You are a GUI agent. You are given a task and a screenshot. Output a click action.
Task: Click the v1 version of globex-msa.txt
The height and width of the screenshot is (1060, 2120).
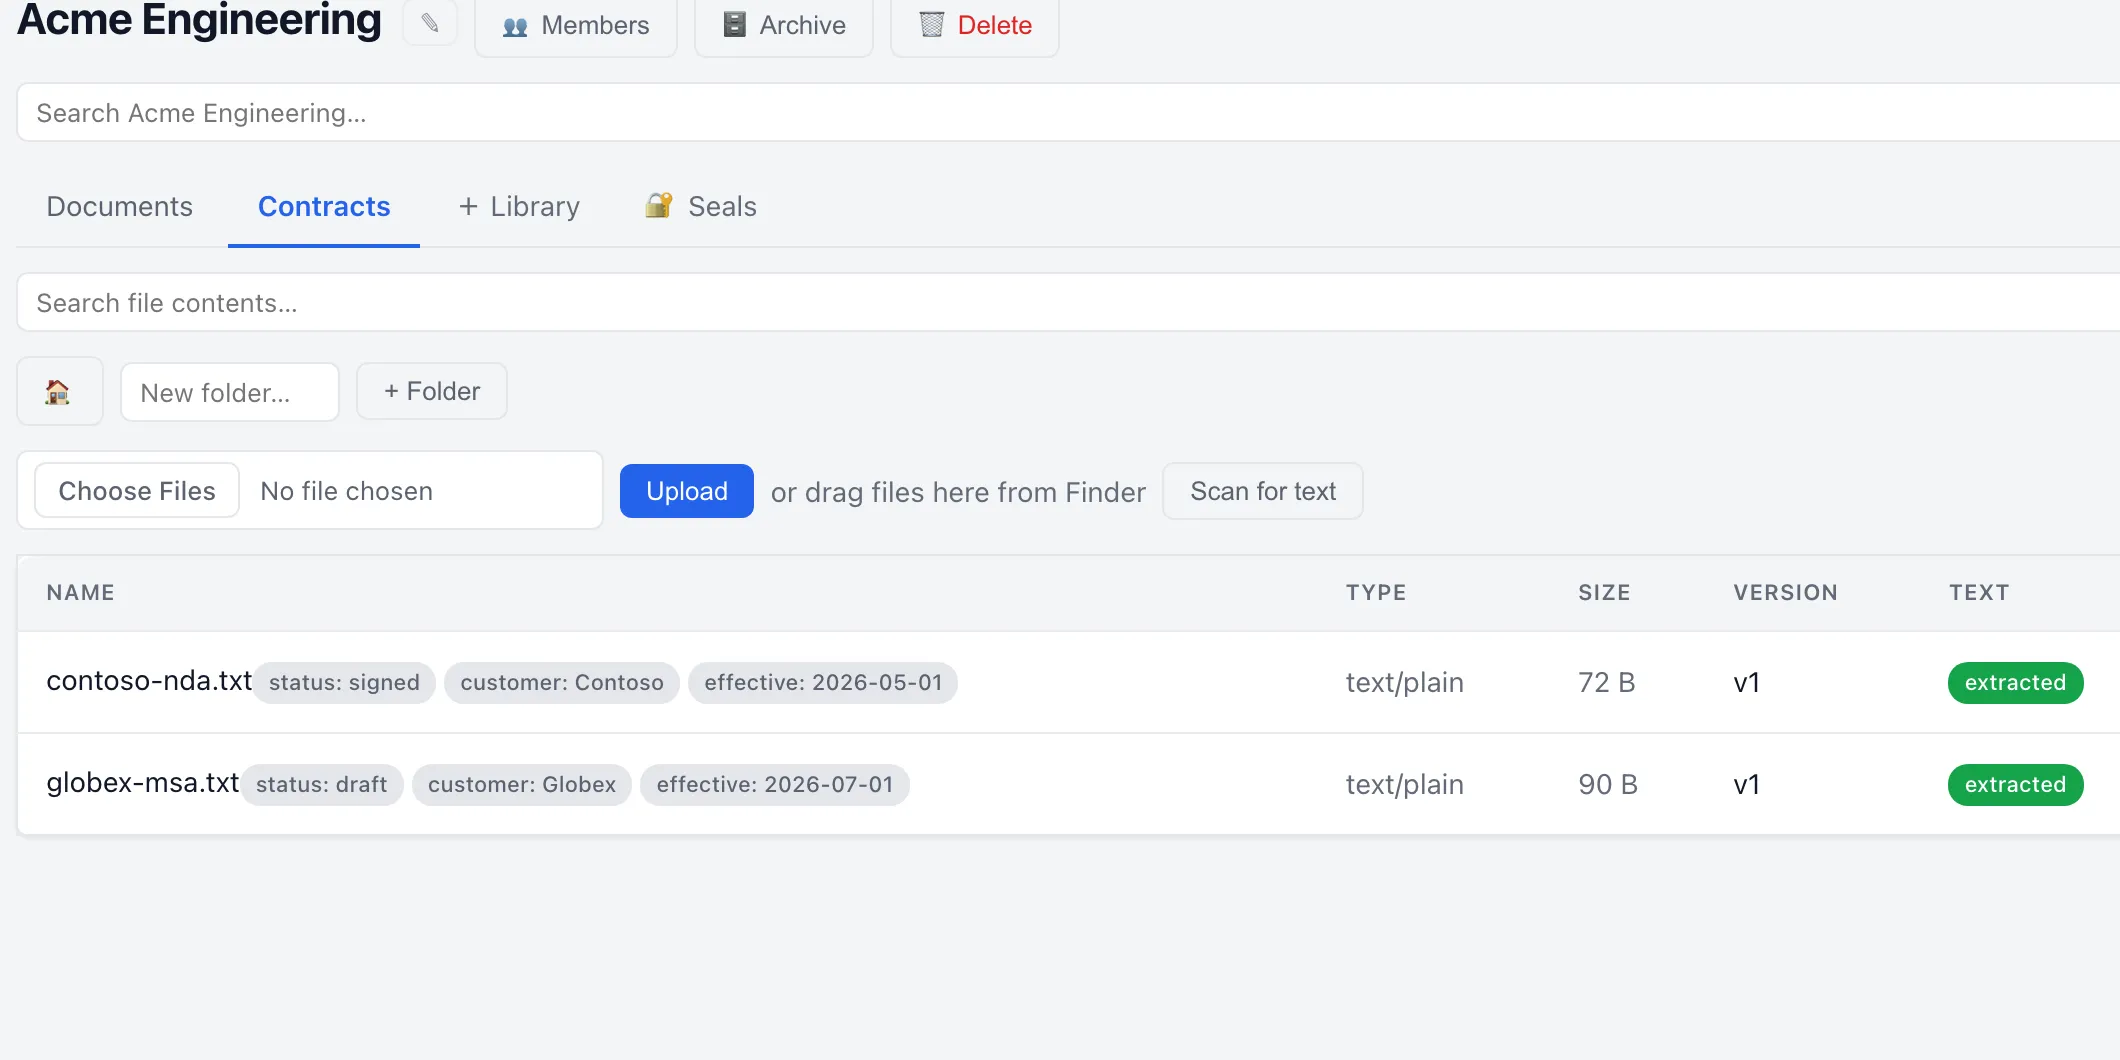pyautogui.click(x=1747, y=785)
